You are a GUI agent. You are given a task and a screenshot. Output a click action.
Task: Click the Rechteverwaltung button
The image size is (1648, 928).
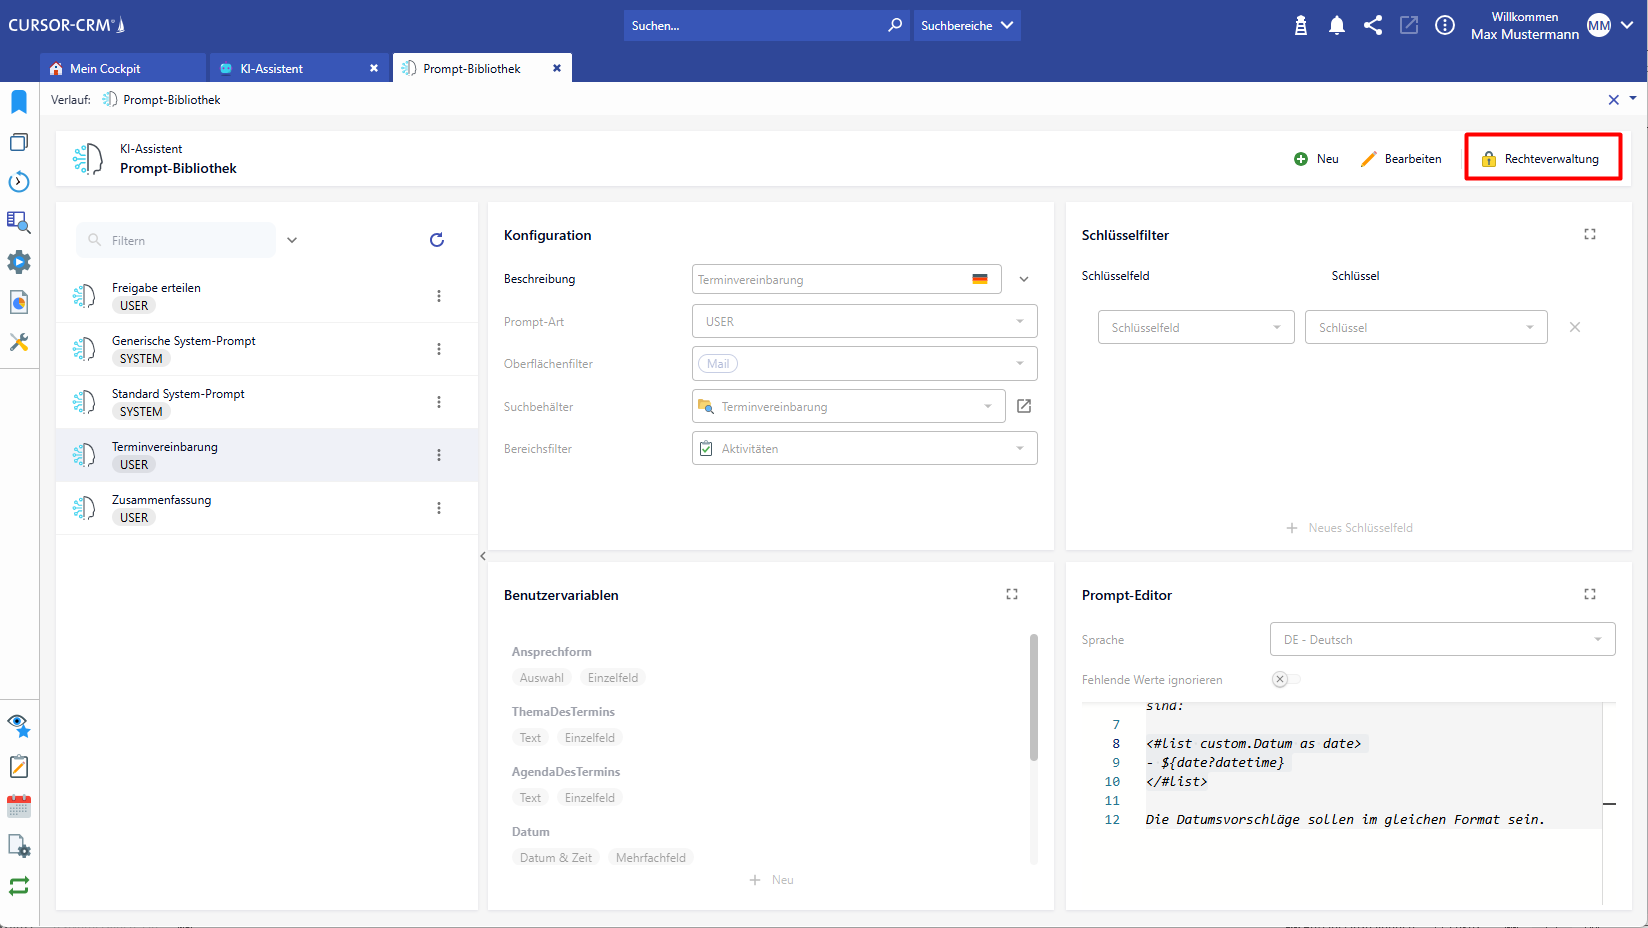tap(1542, 159)
